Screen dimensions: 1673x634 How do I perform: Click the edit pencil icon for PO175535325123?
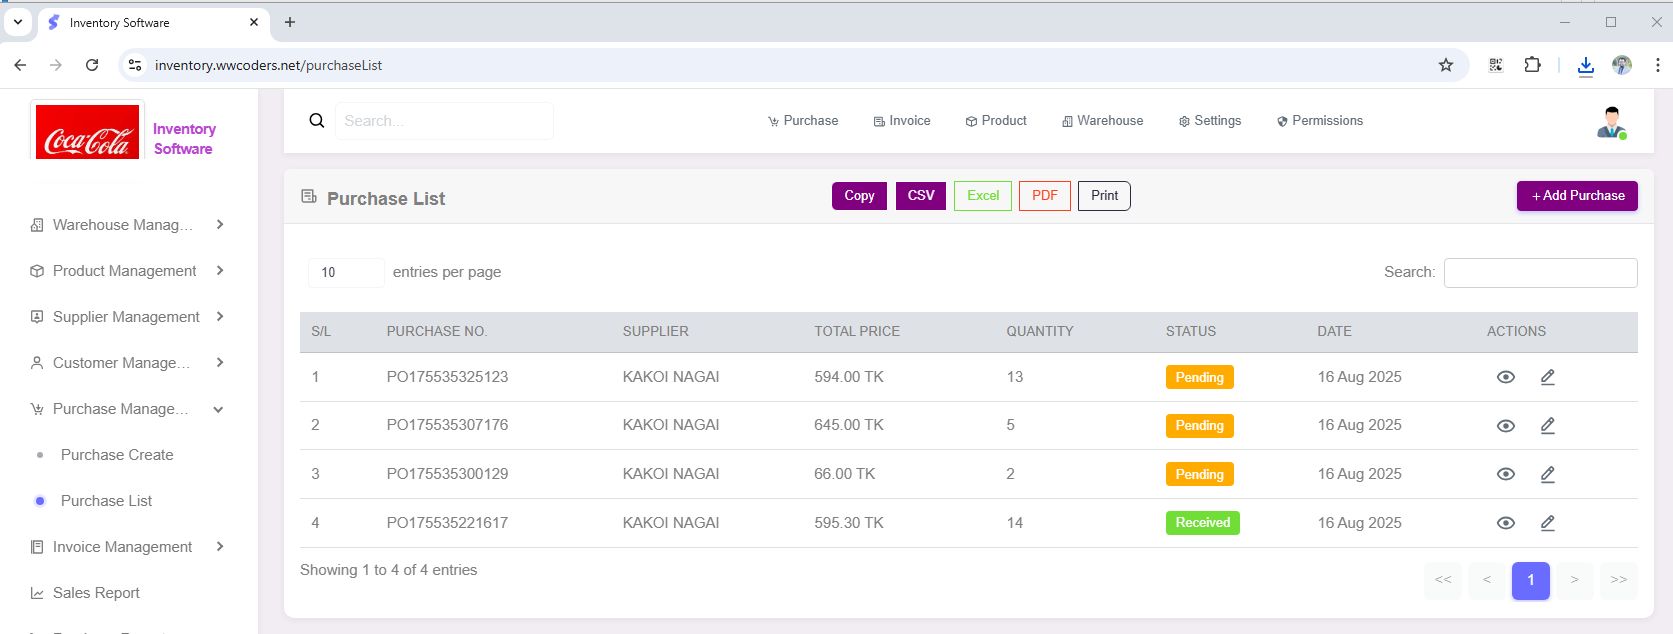[1547, 377]
